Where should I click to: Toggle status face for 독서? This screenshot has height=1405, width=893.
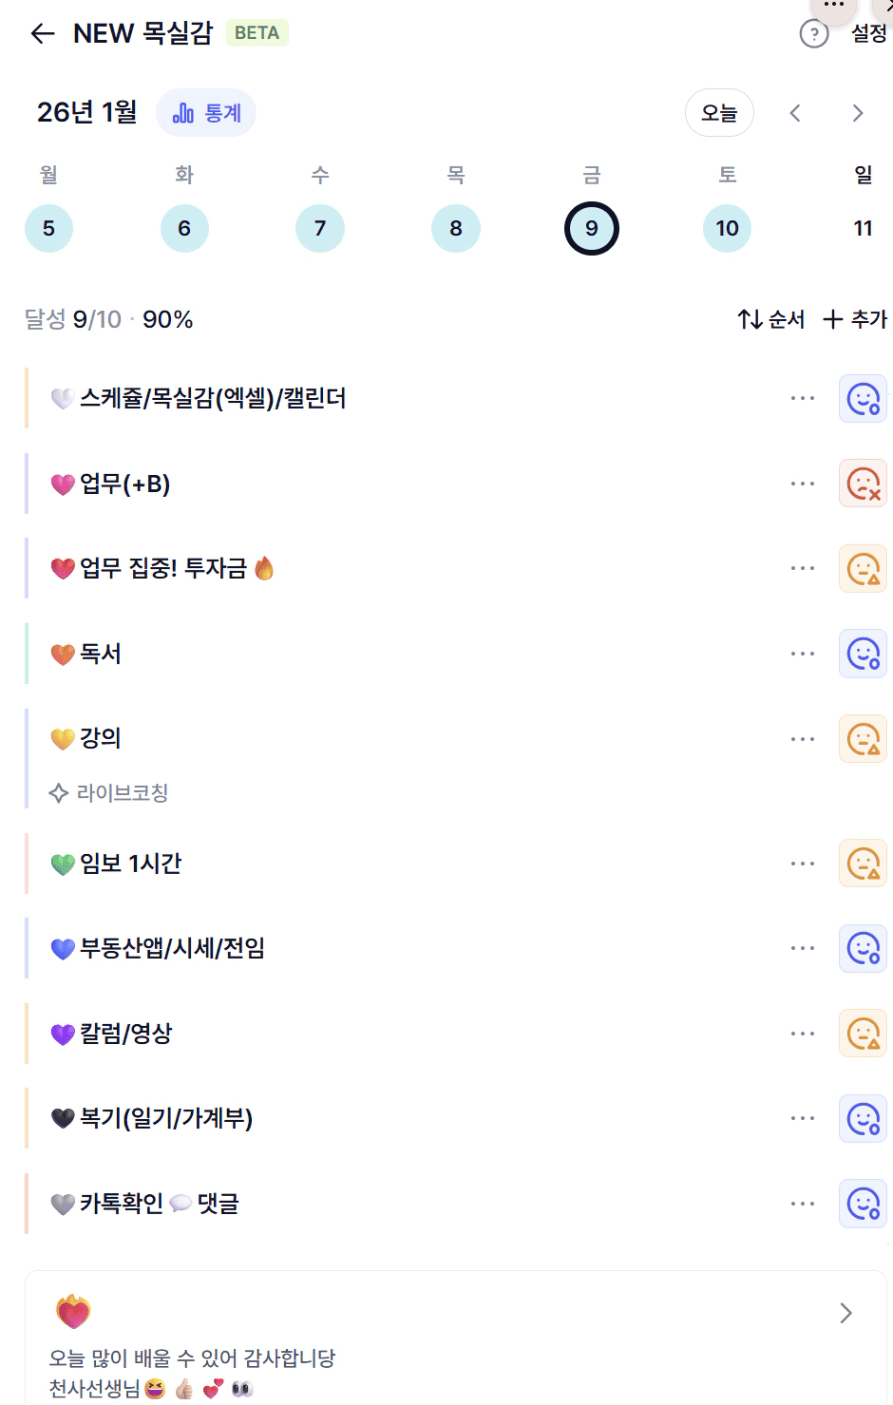point(862,654)
